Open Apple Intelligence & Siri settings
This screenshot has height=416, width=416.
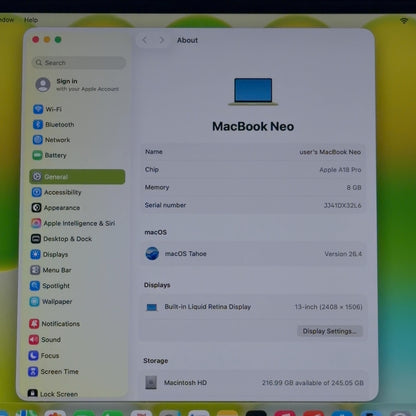point(73,223)
